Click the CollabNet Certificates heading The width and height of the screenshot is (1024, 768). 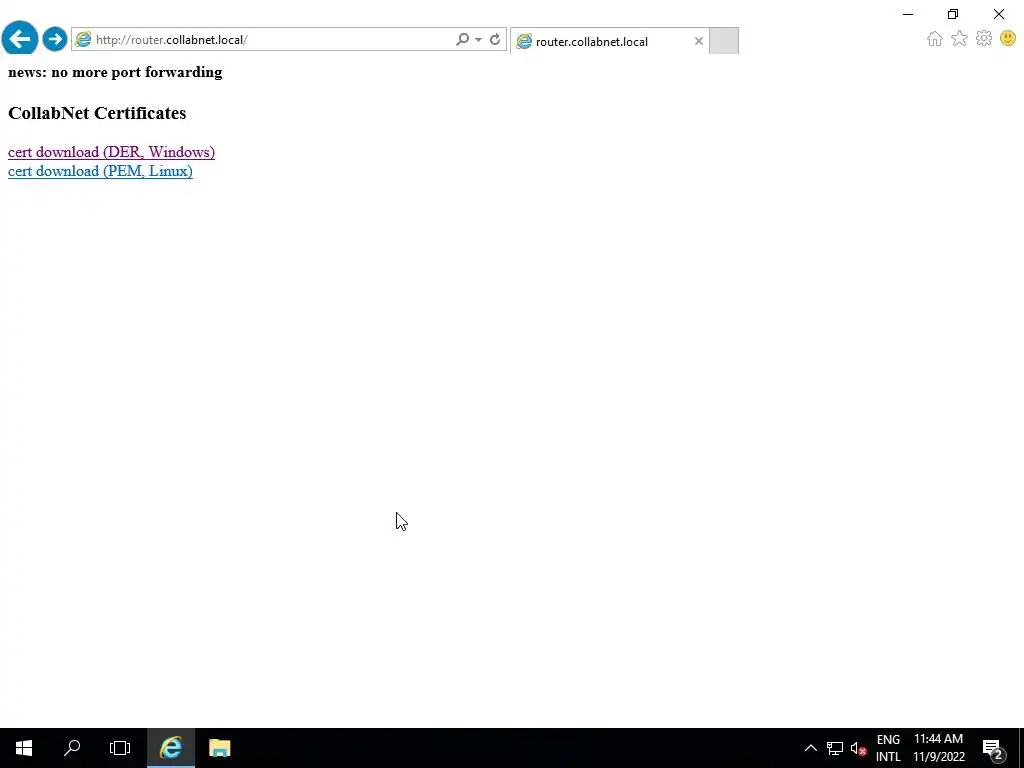97,113
